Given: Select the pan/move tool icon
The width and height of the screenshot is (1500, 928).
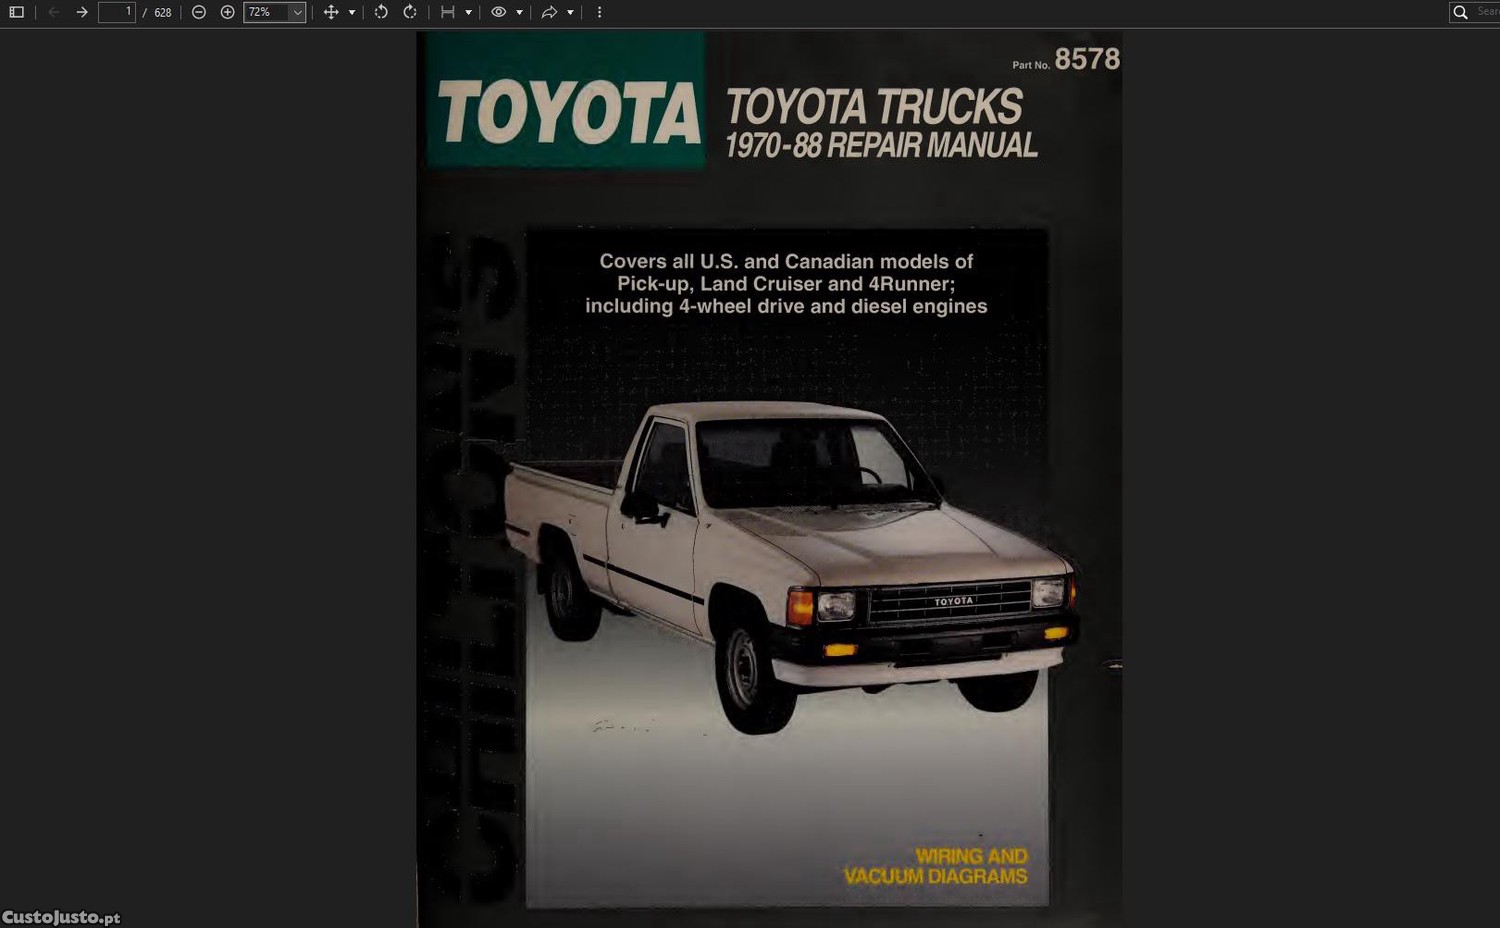Looking at the screenshot, I should (331, 12).
